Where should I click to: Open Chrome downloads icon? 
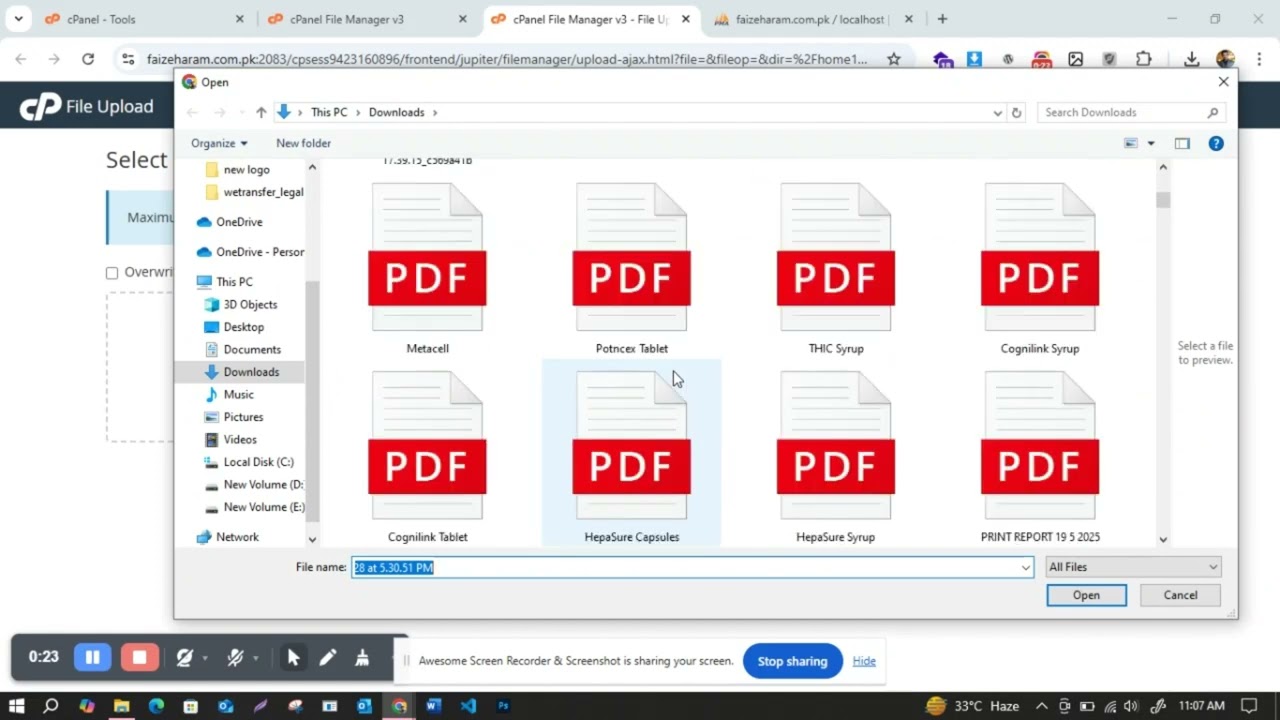coord(1192,59)
